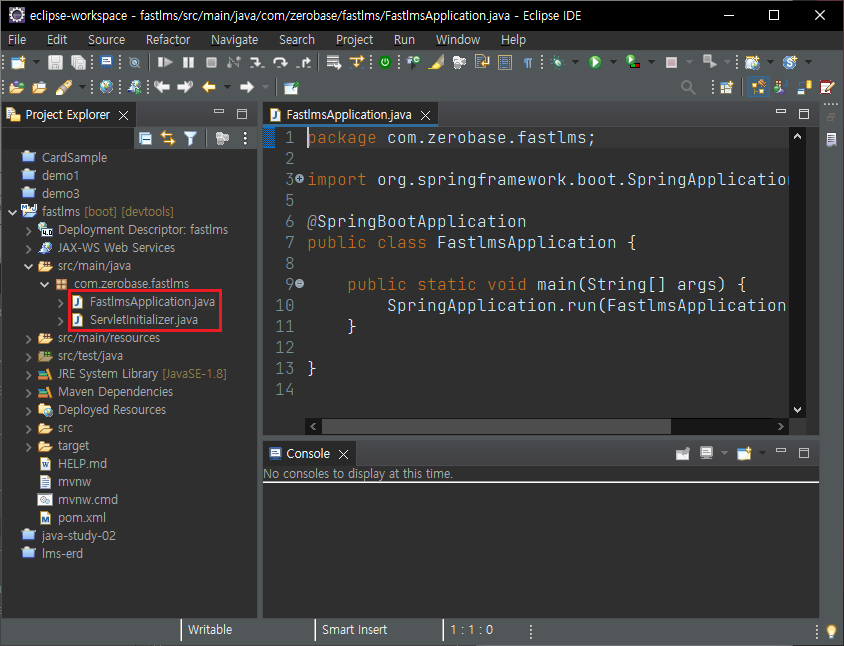
Task: Maximize the editor area
Action: pyautogui.click(x=804, y=114)
